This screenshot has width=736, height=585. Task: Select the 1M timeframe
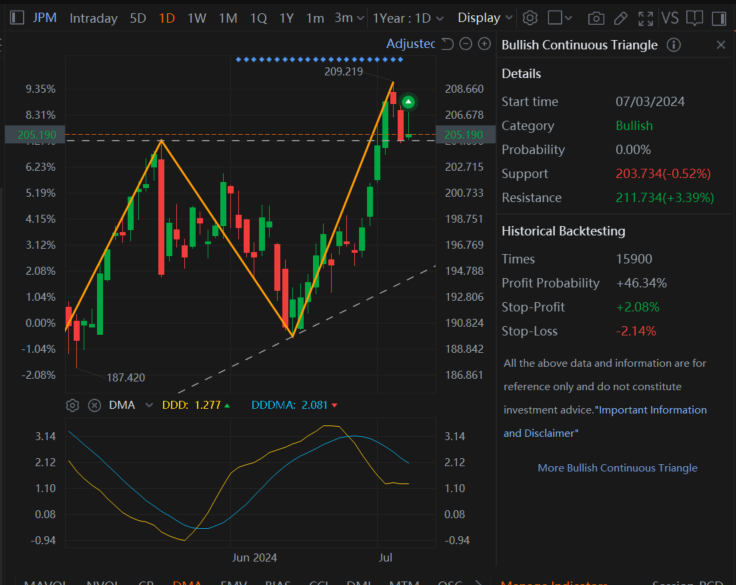228,18
